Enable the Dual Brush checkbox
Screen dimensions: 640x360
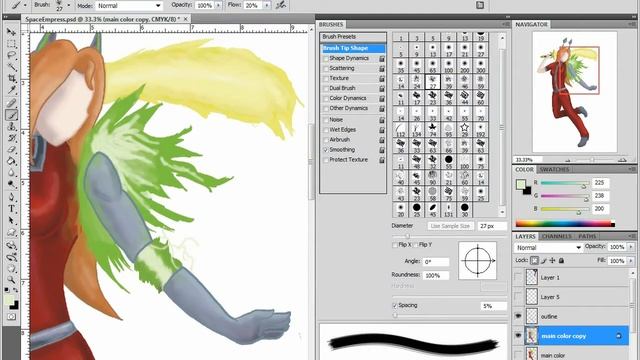326,89
